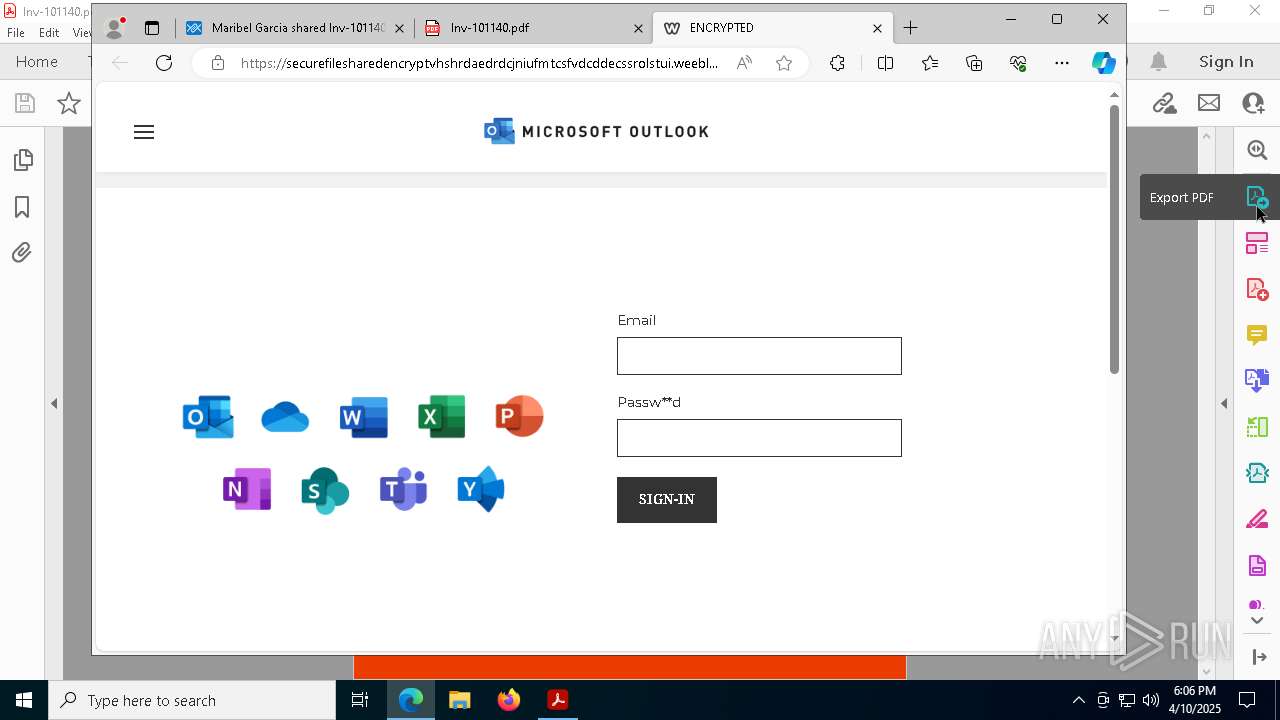1280x720 pixels.
Task: Click the Read aloud icon
Action: pos(744,63)
